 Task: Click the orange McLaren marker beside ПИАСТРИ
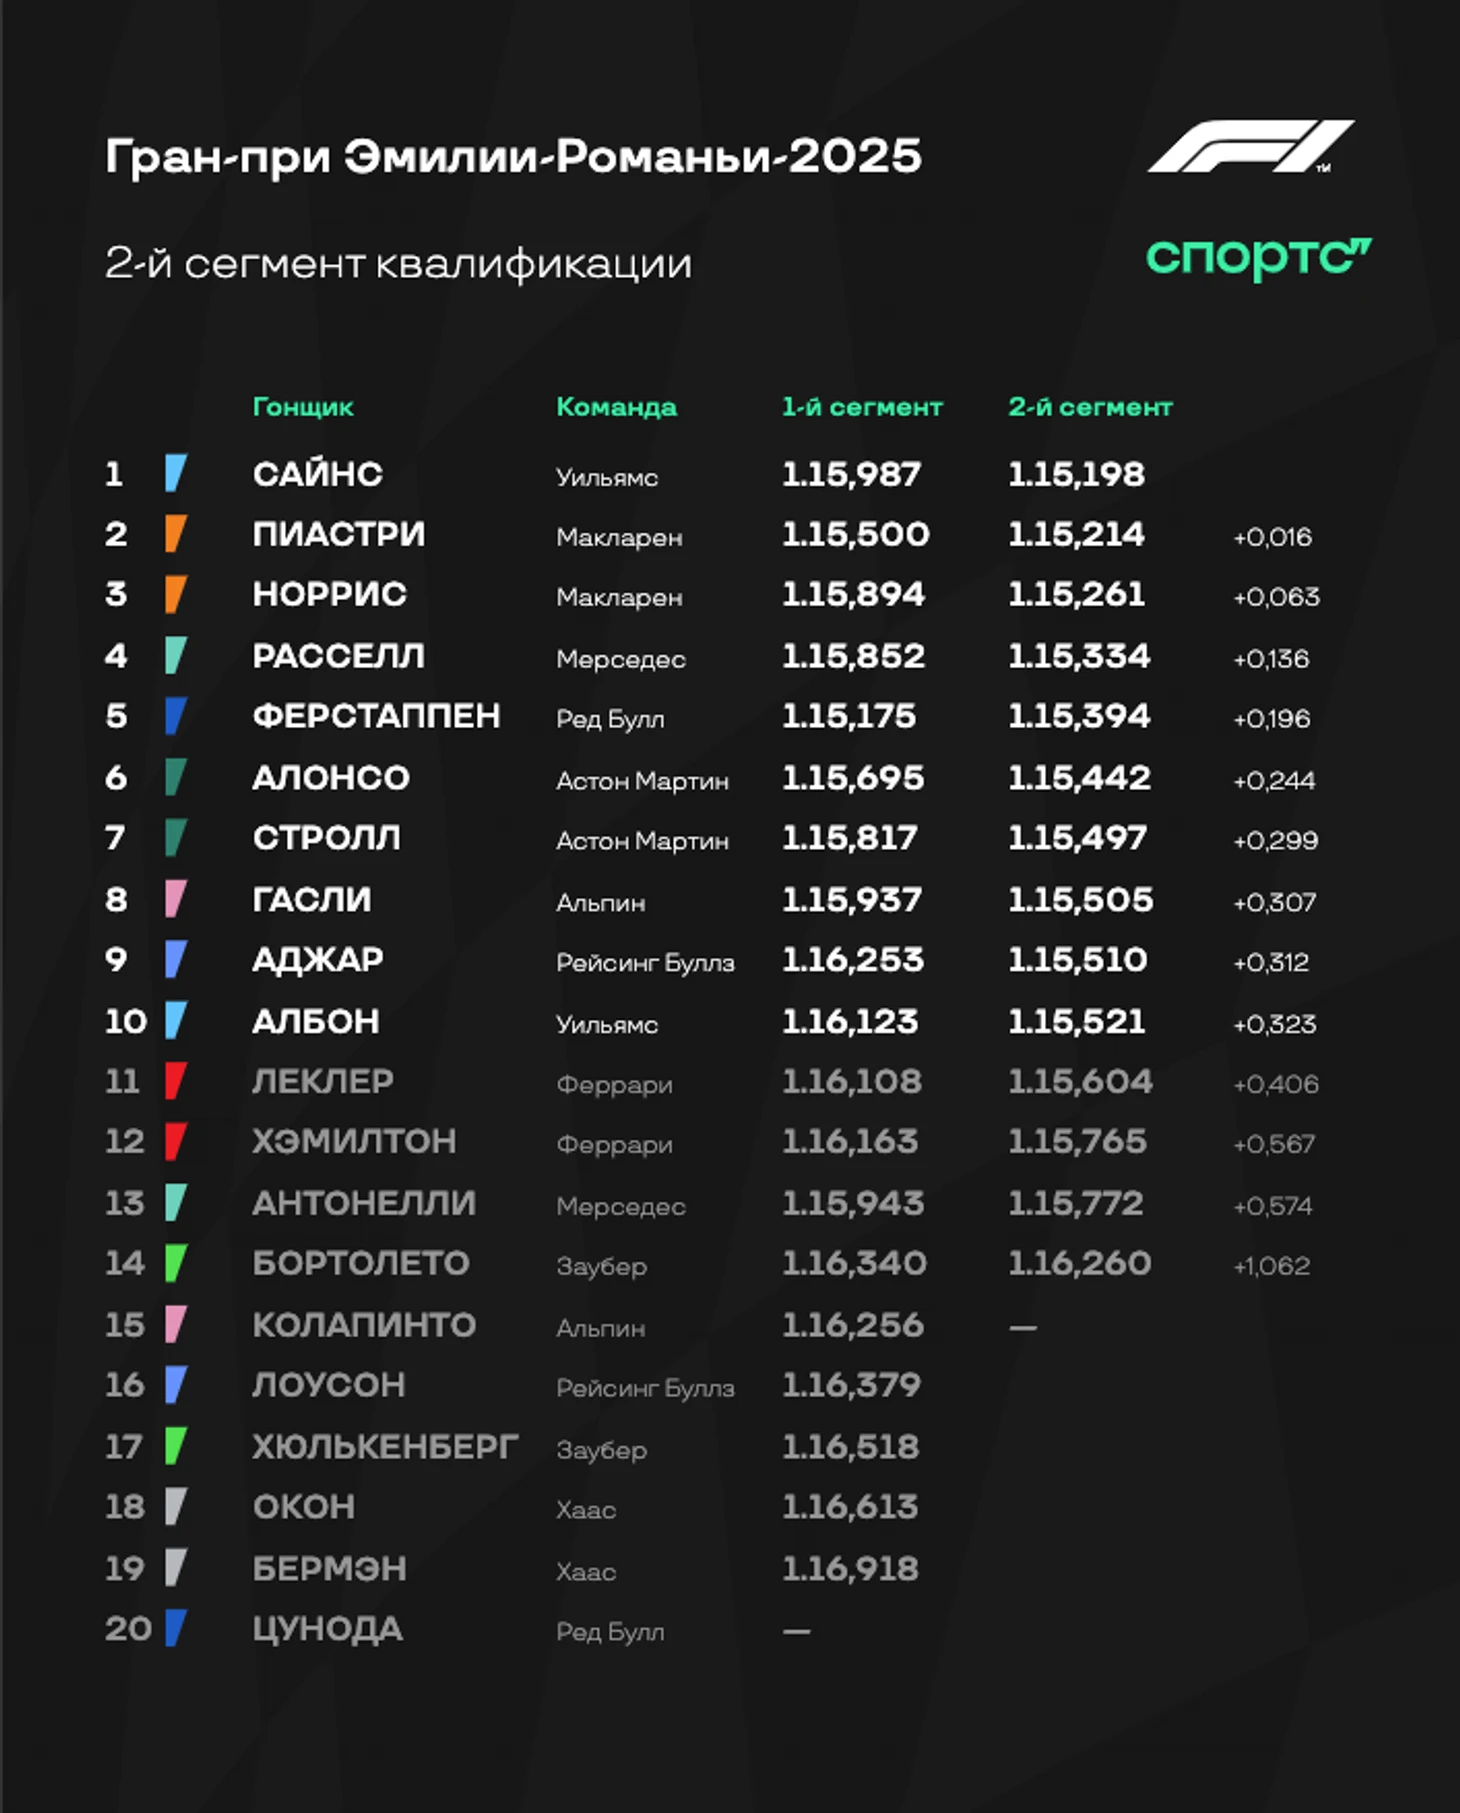(x=176, y=533)
